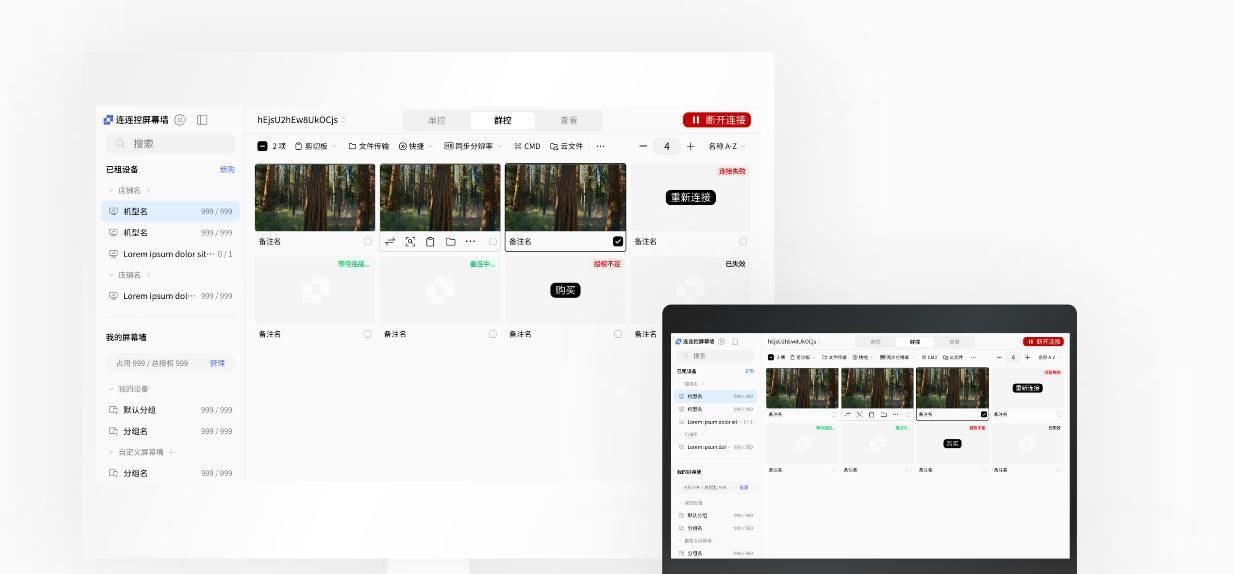Viewport: 1234px width, 574px height.
Task: Switch to the 查看 tab
Action: 569,120
